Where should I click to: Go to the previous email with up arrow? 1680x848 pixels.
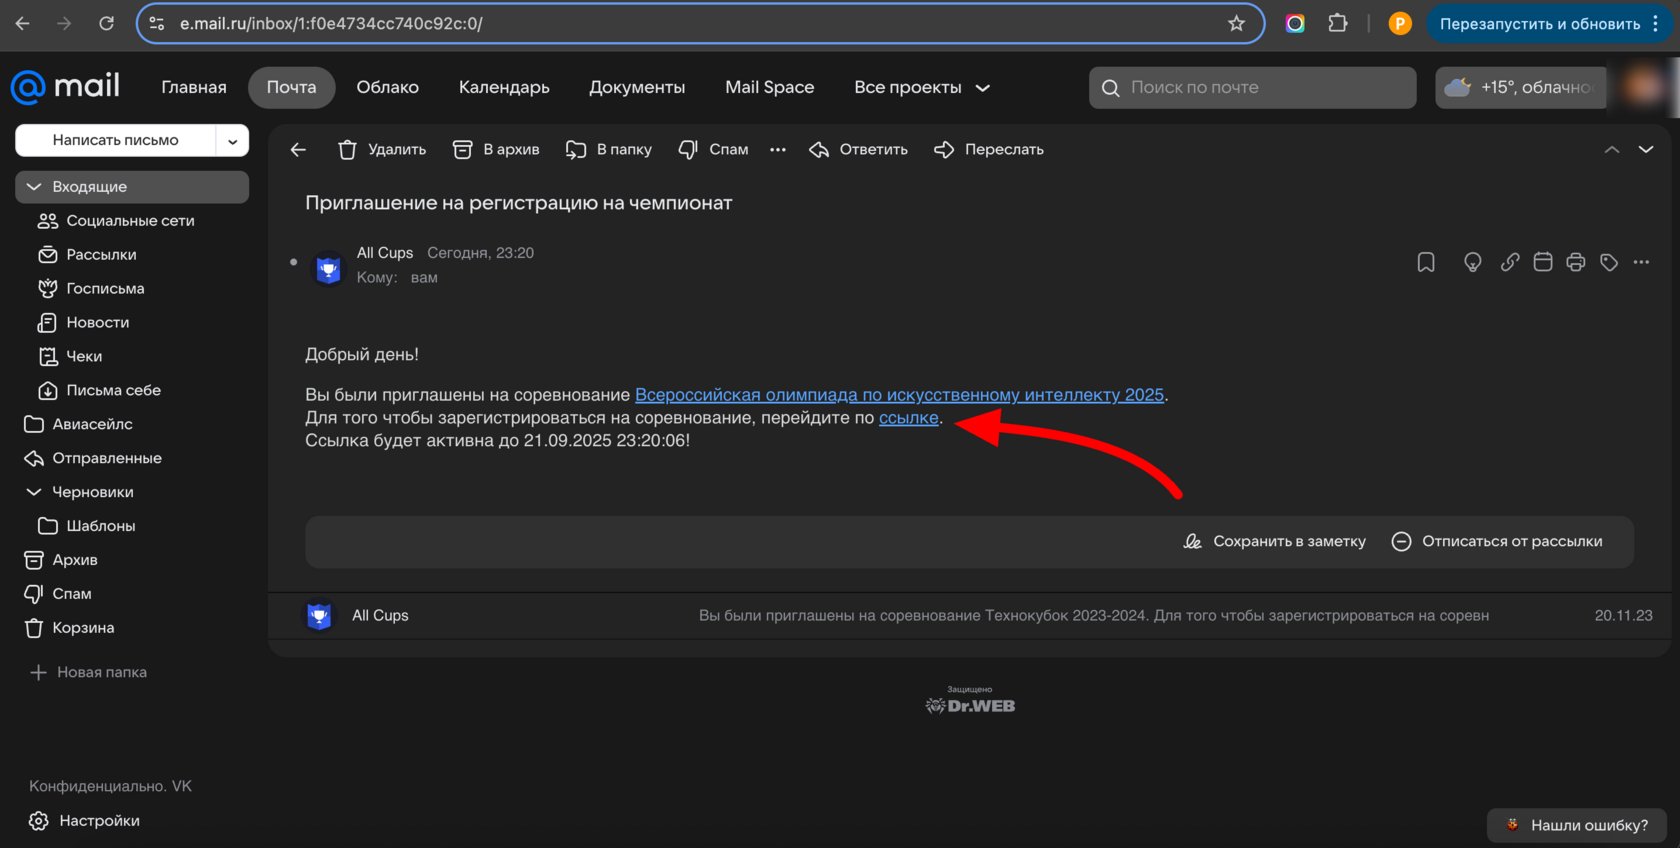(x=1612, y=149)
